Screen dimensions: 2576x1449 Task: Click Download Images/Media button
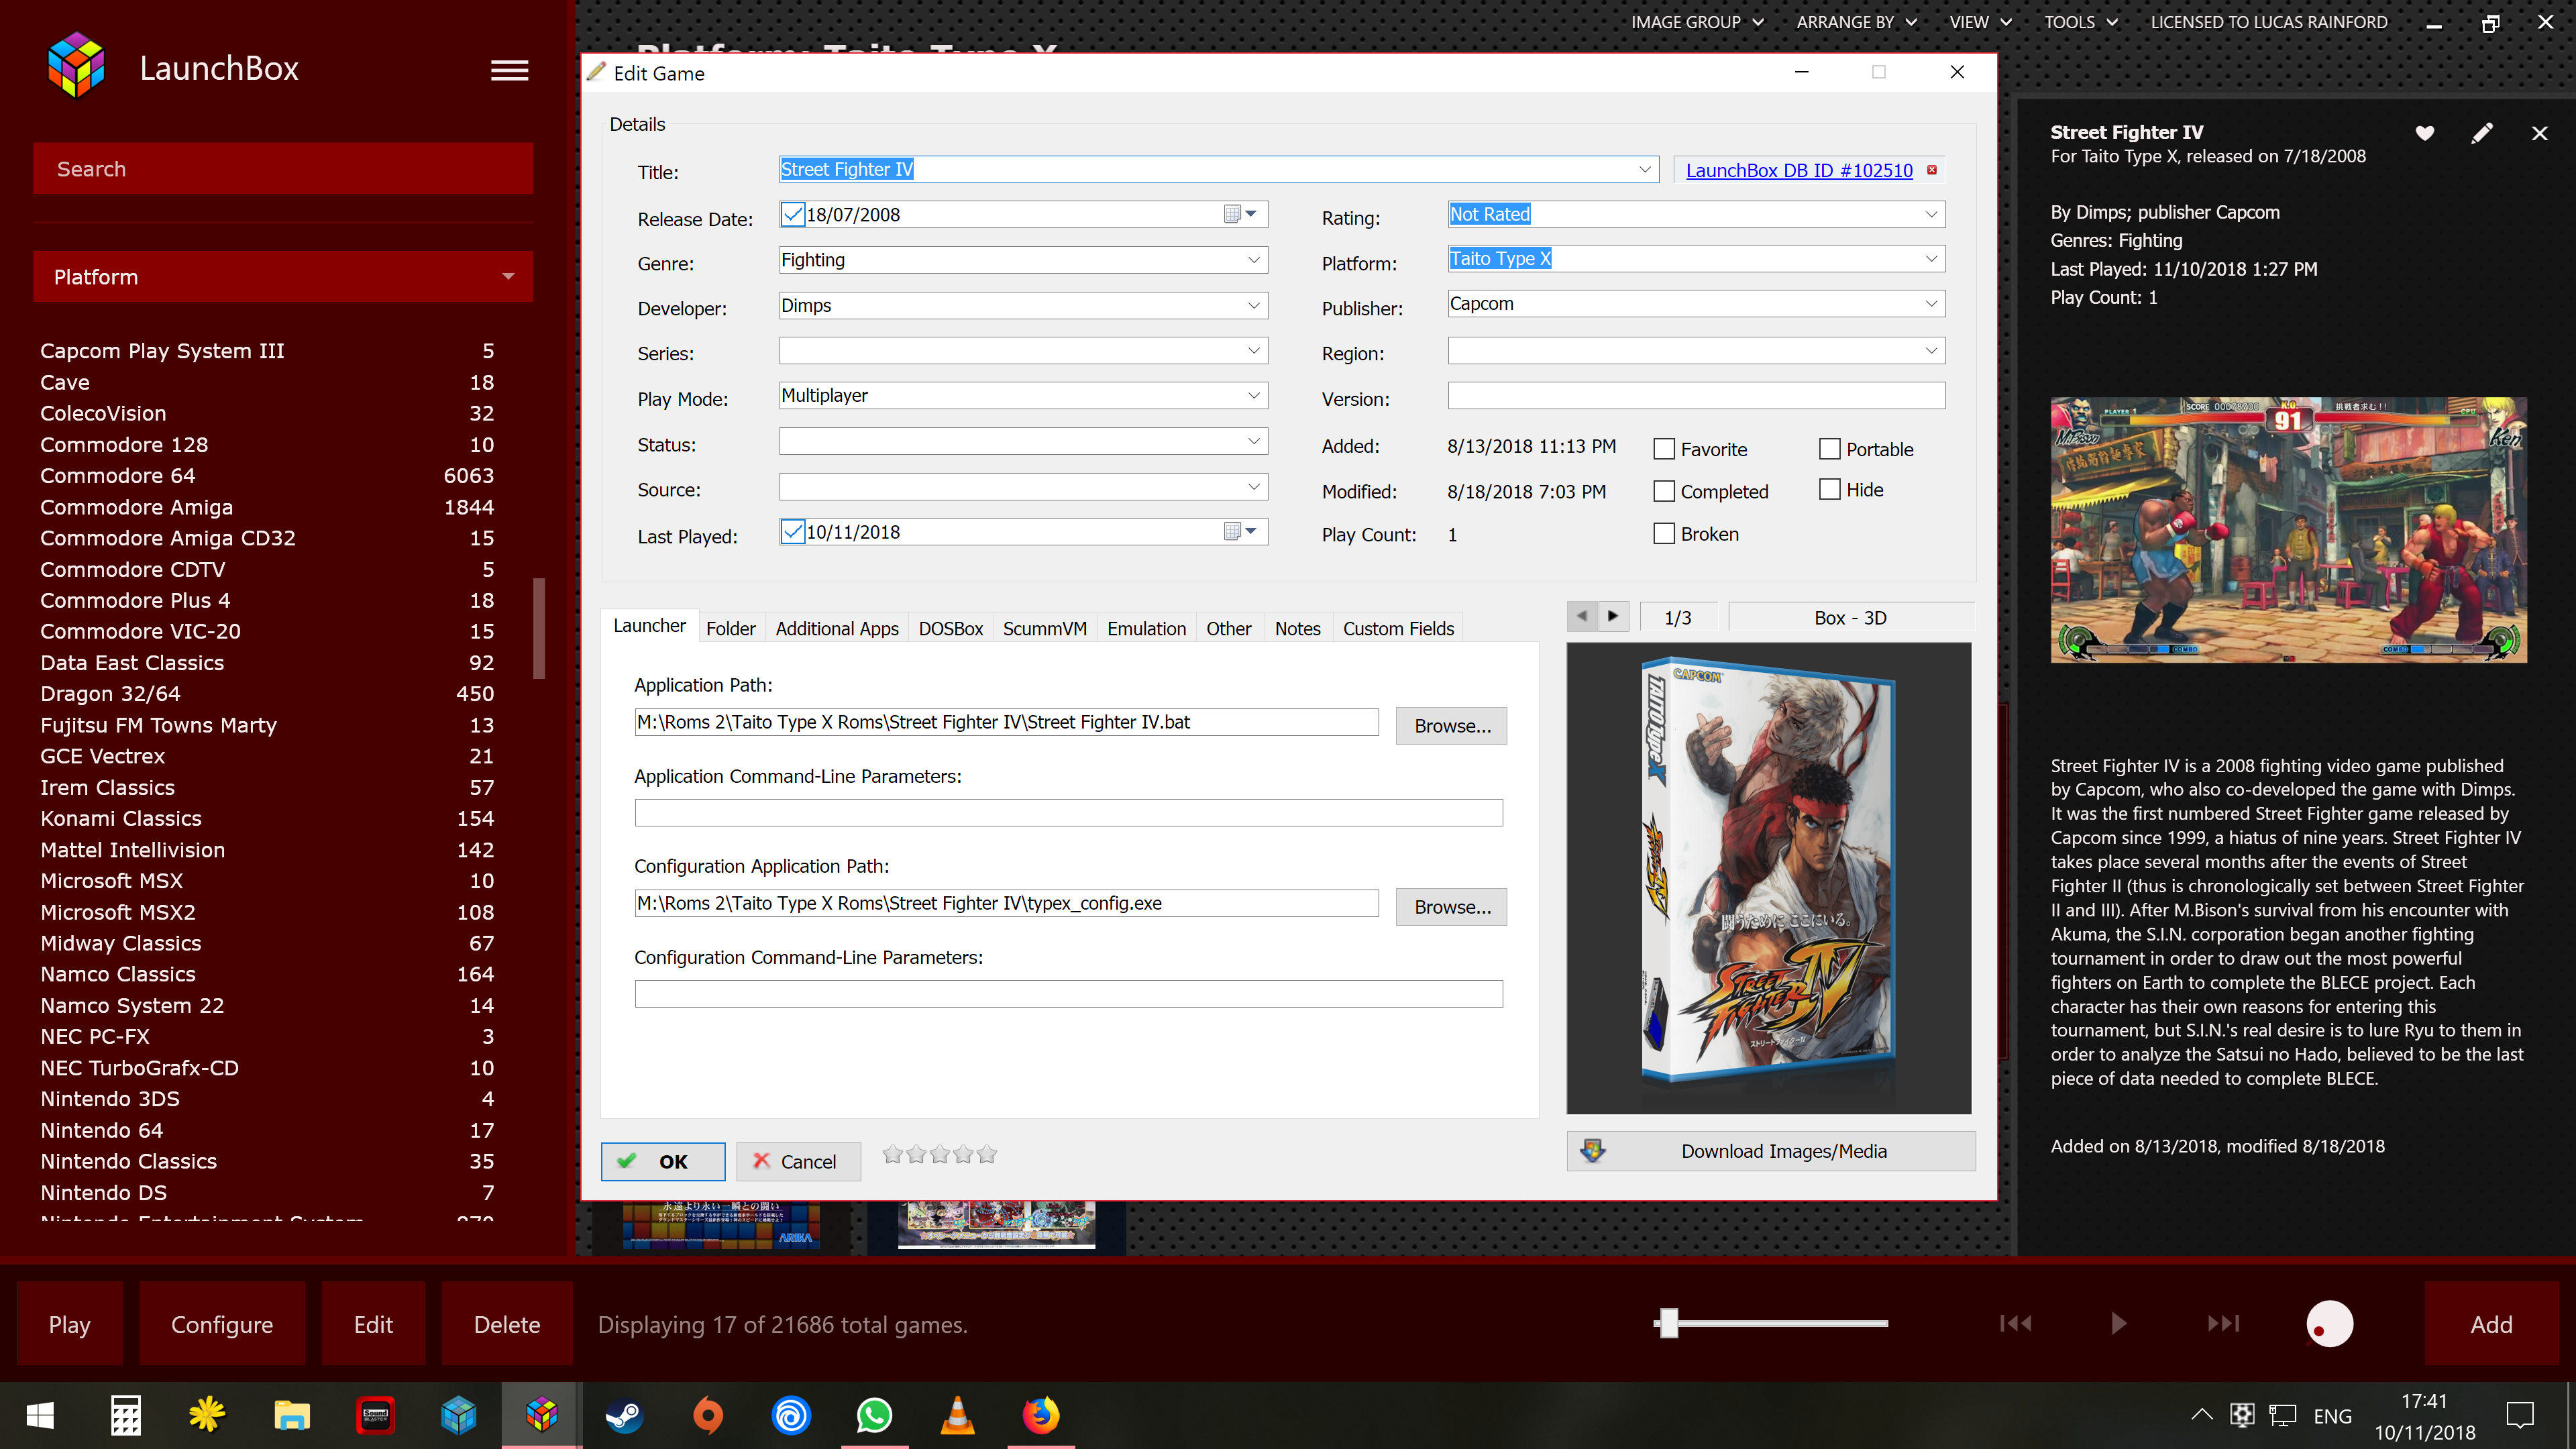click(x=1771, y=1151)
